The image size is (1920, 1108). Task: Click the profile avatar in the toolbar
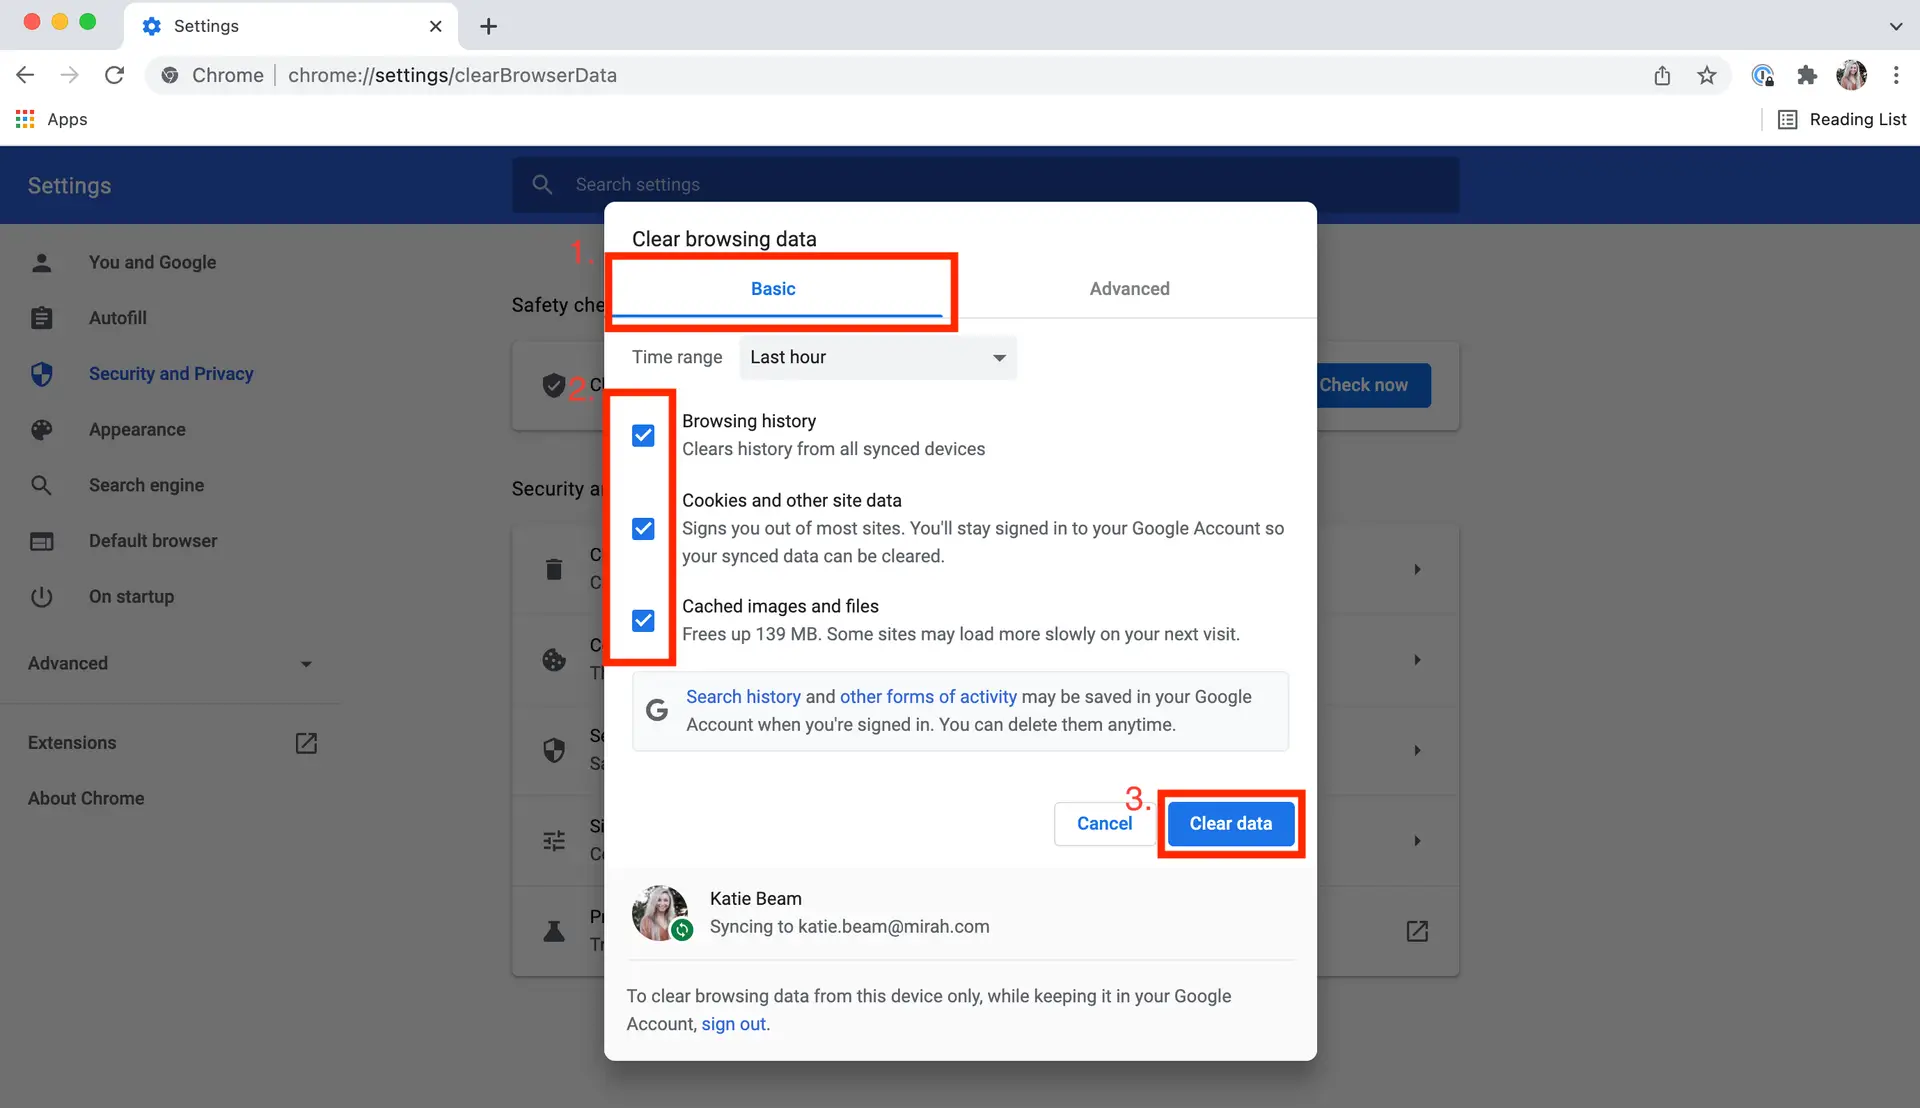[1852, 75]
